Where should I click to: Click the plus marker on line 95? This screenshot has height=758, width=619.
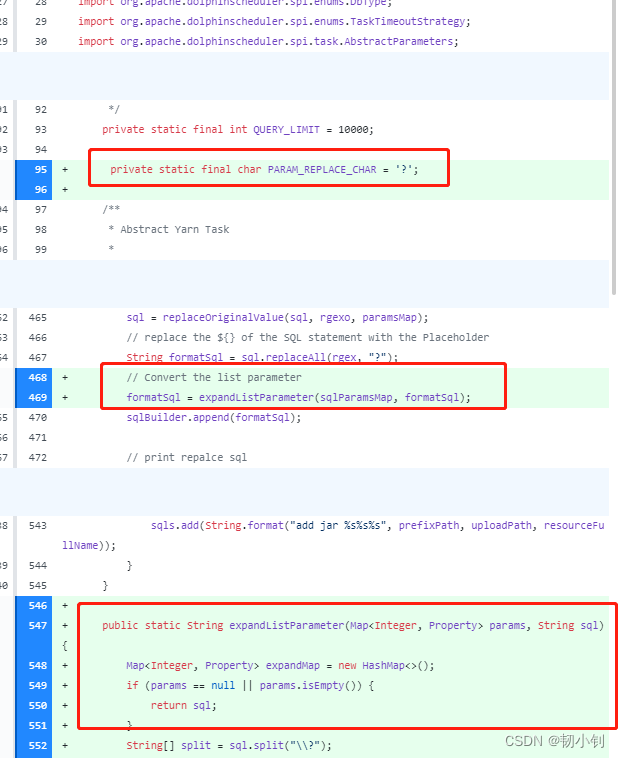[65, 170]
